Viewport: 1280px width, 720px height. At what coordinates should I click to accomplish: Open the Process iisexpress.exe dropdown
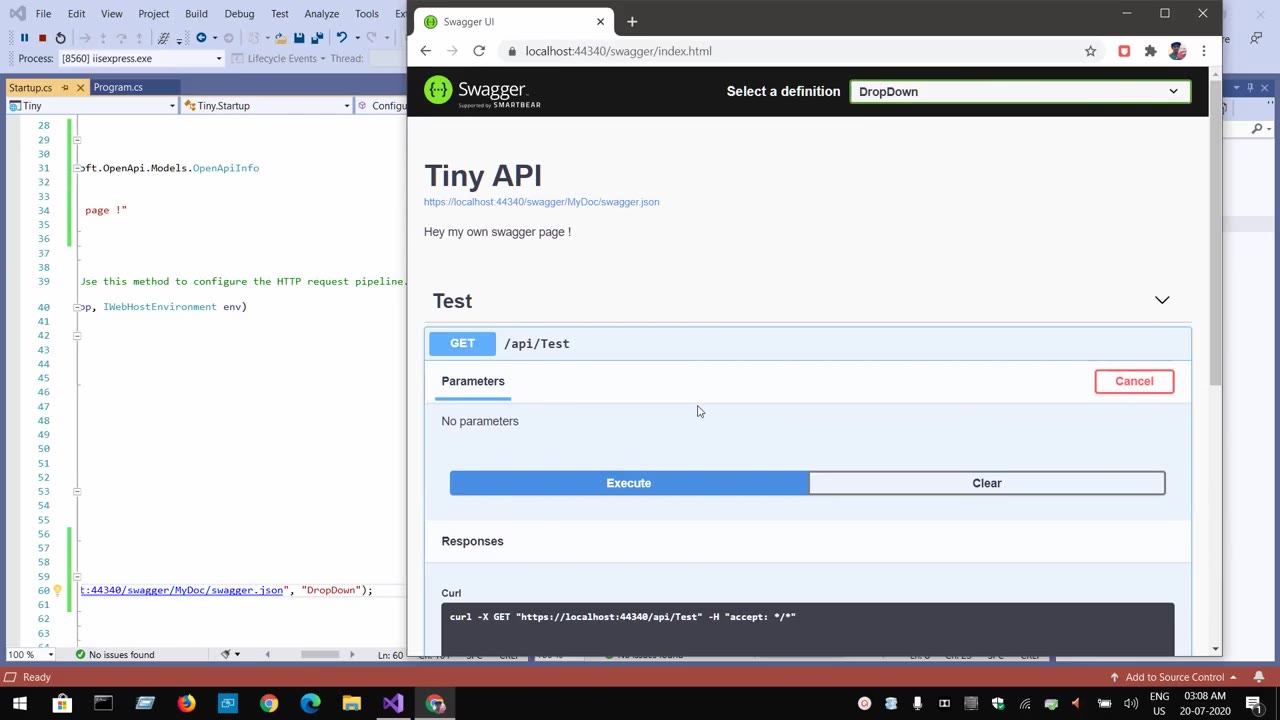(x=219, y=59)
